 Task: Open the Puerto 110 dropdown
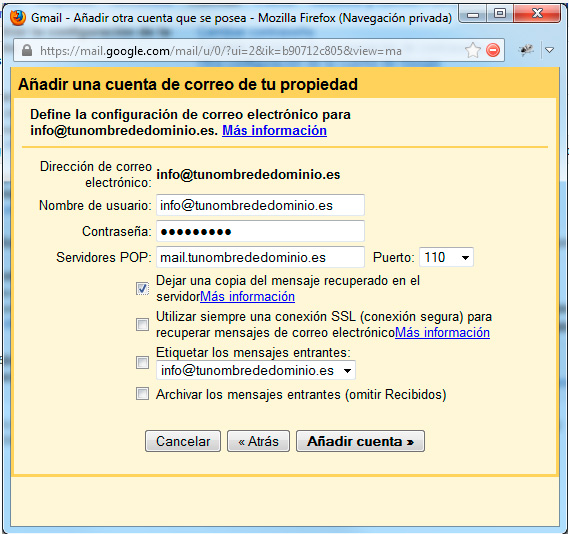pyautogui.click(x=446, y=257)
